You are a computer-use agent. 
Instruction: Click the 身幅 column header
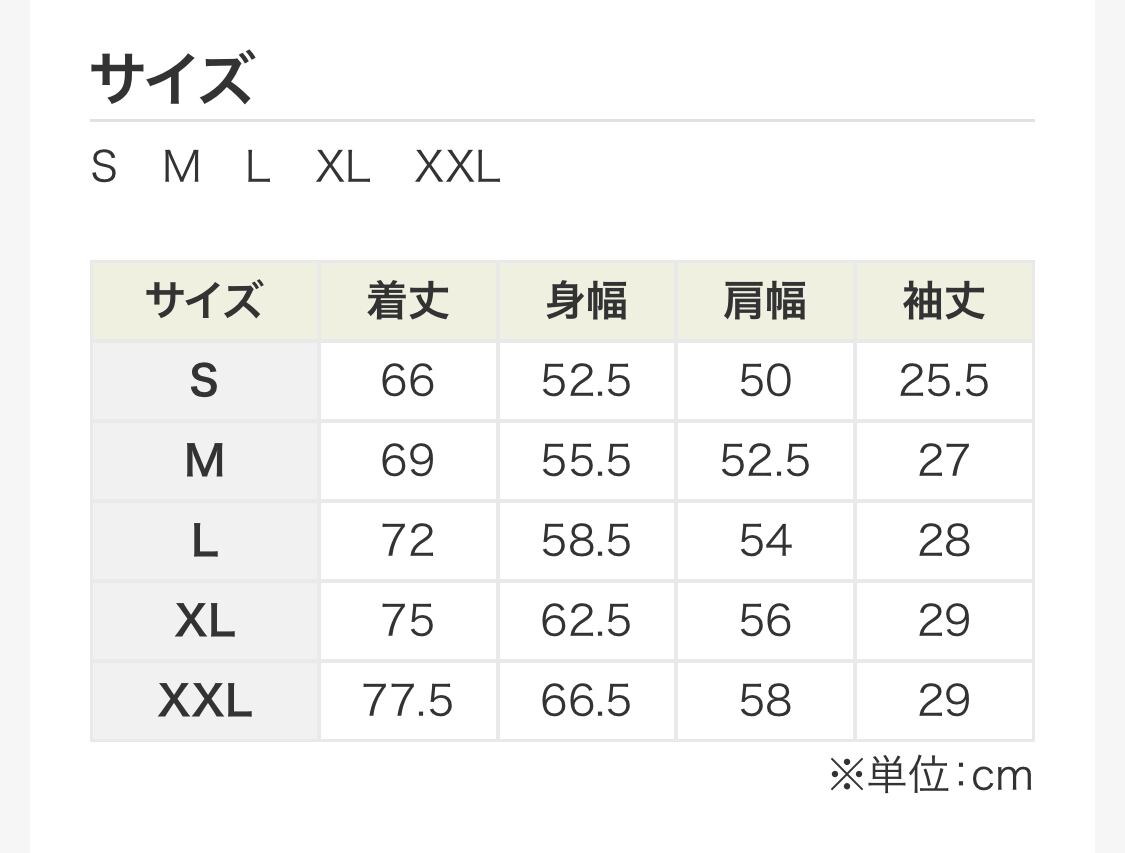587,301
